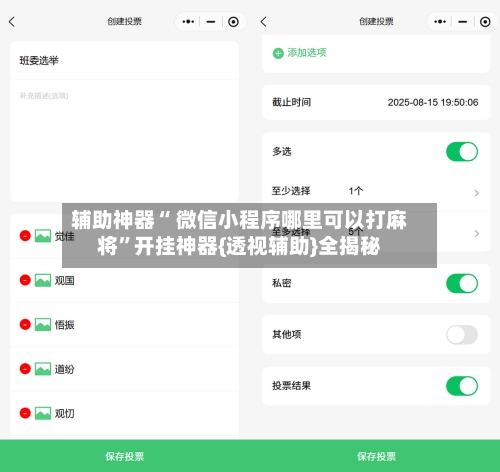Click the 截止时间 label
Image resolution: width=500 pixels, height=472 pixels.
(292, 102)
